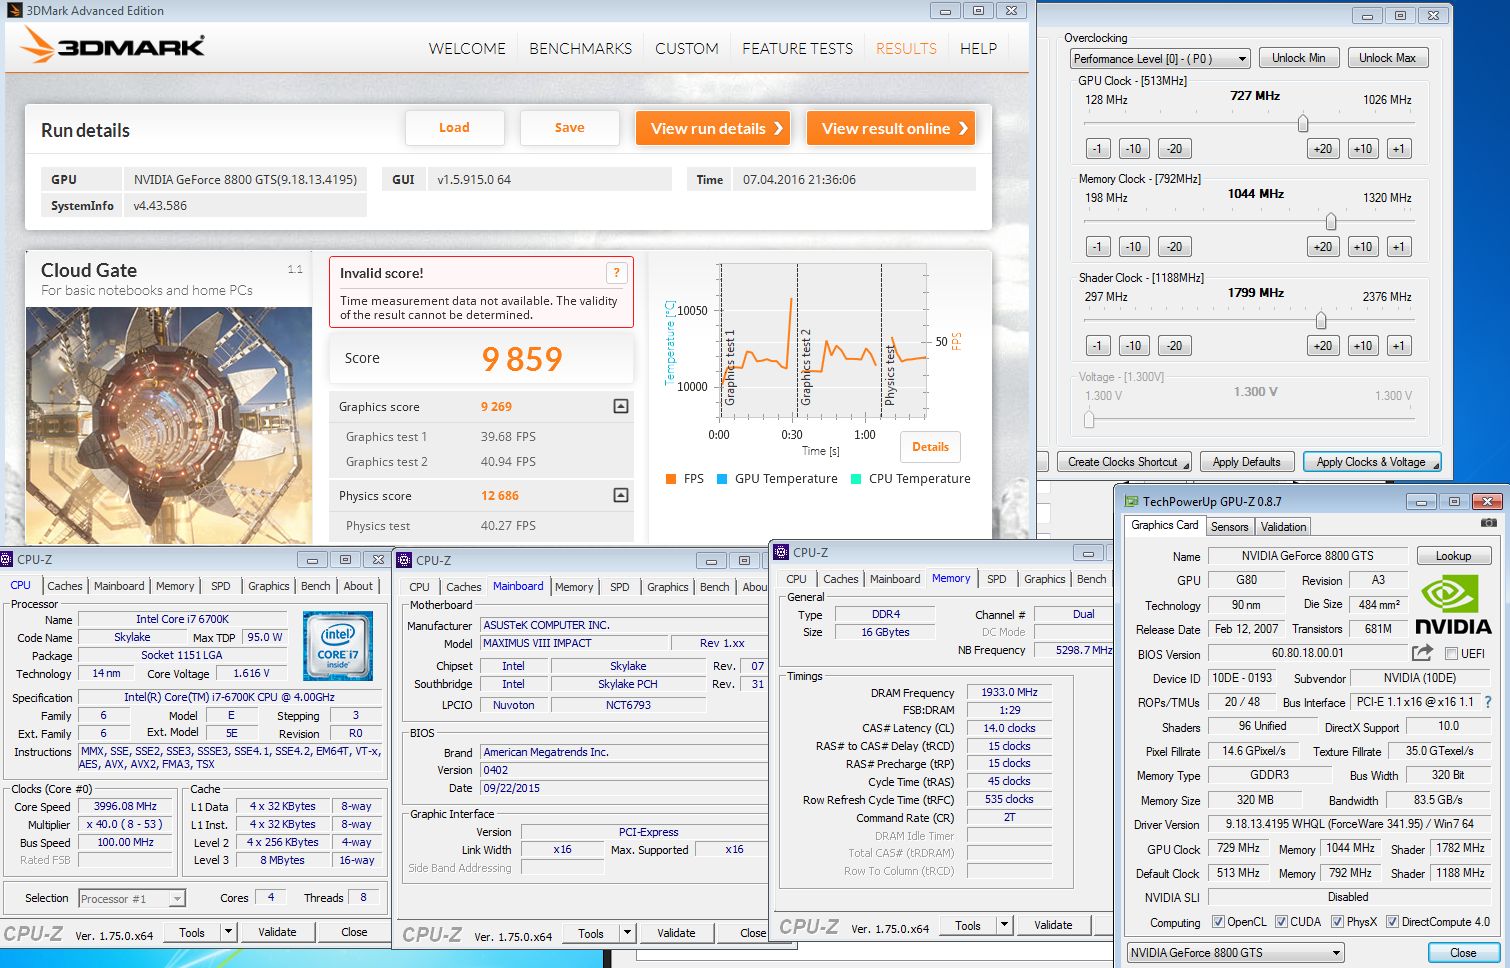Click the 3DMark title bar app icon
The height and width of the screenshot is (968, 1510).
[x=14, y=10]
